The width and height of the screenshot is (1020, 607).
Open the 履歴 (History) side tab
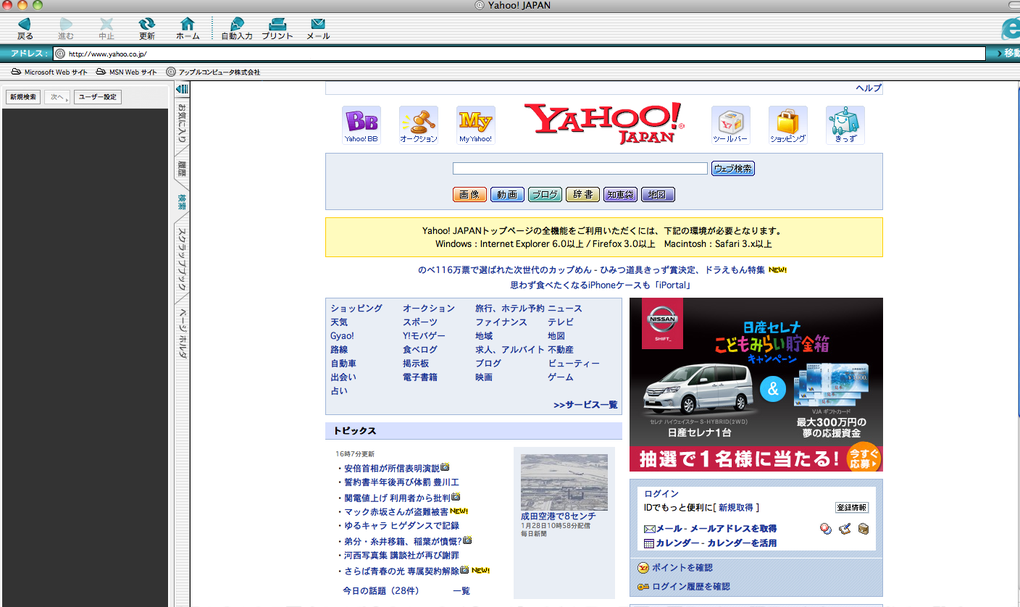[x=182, y=169]
